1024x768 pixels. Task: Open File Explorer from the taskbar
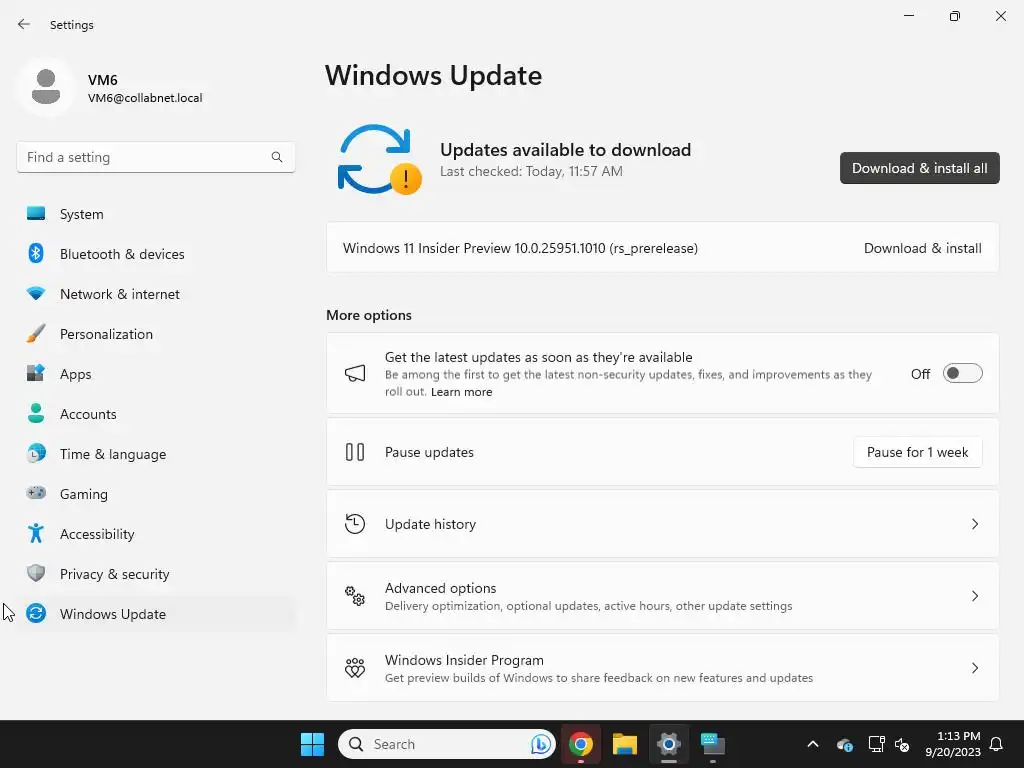tap(625, 744)
